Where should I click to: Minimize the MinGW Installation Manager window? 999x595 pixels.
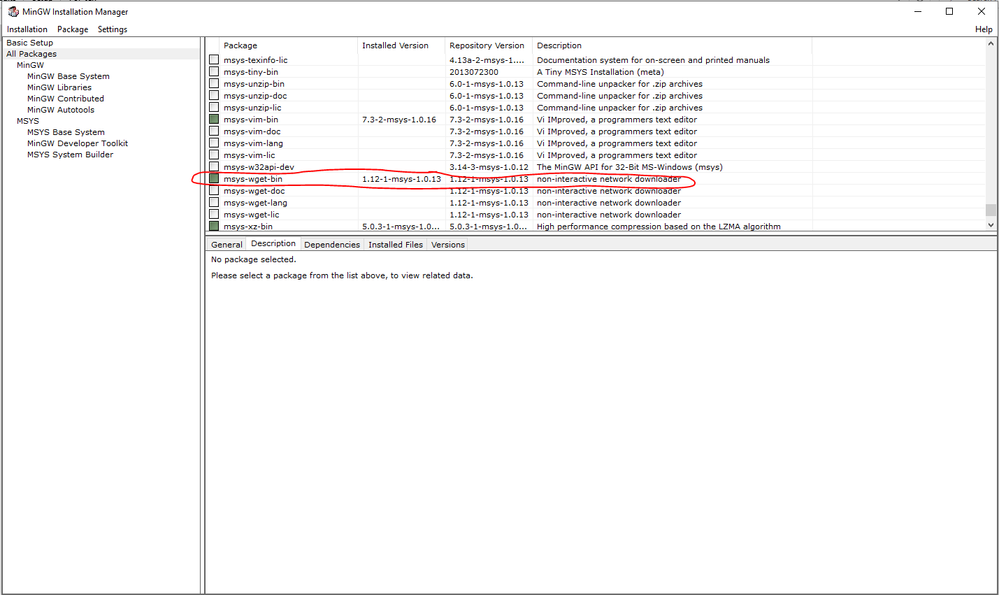pos(918,11)
